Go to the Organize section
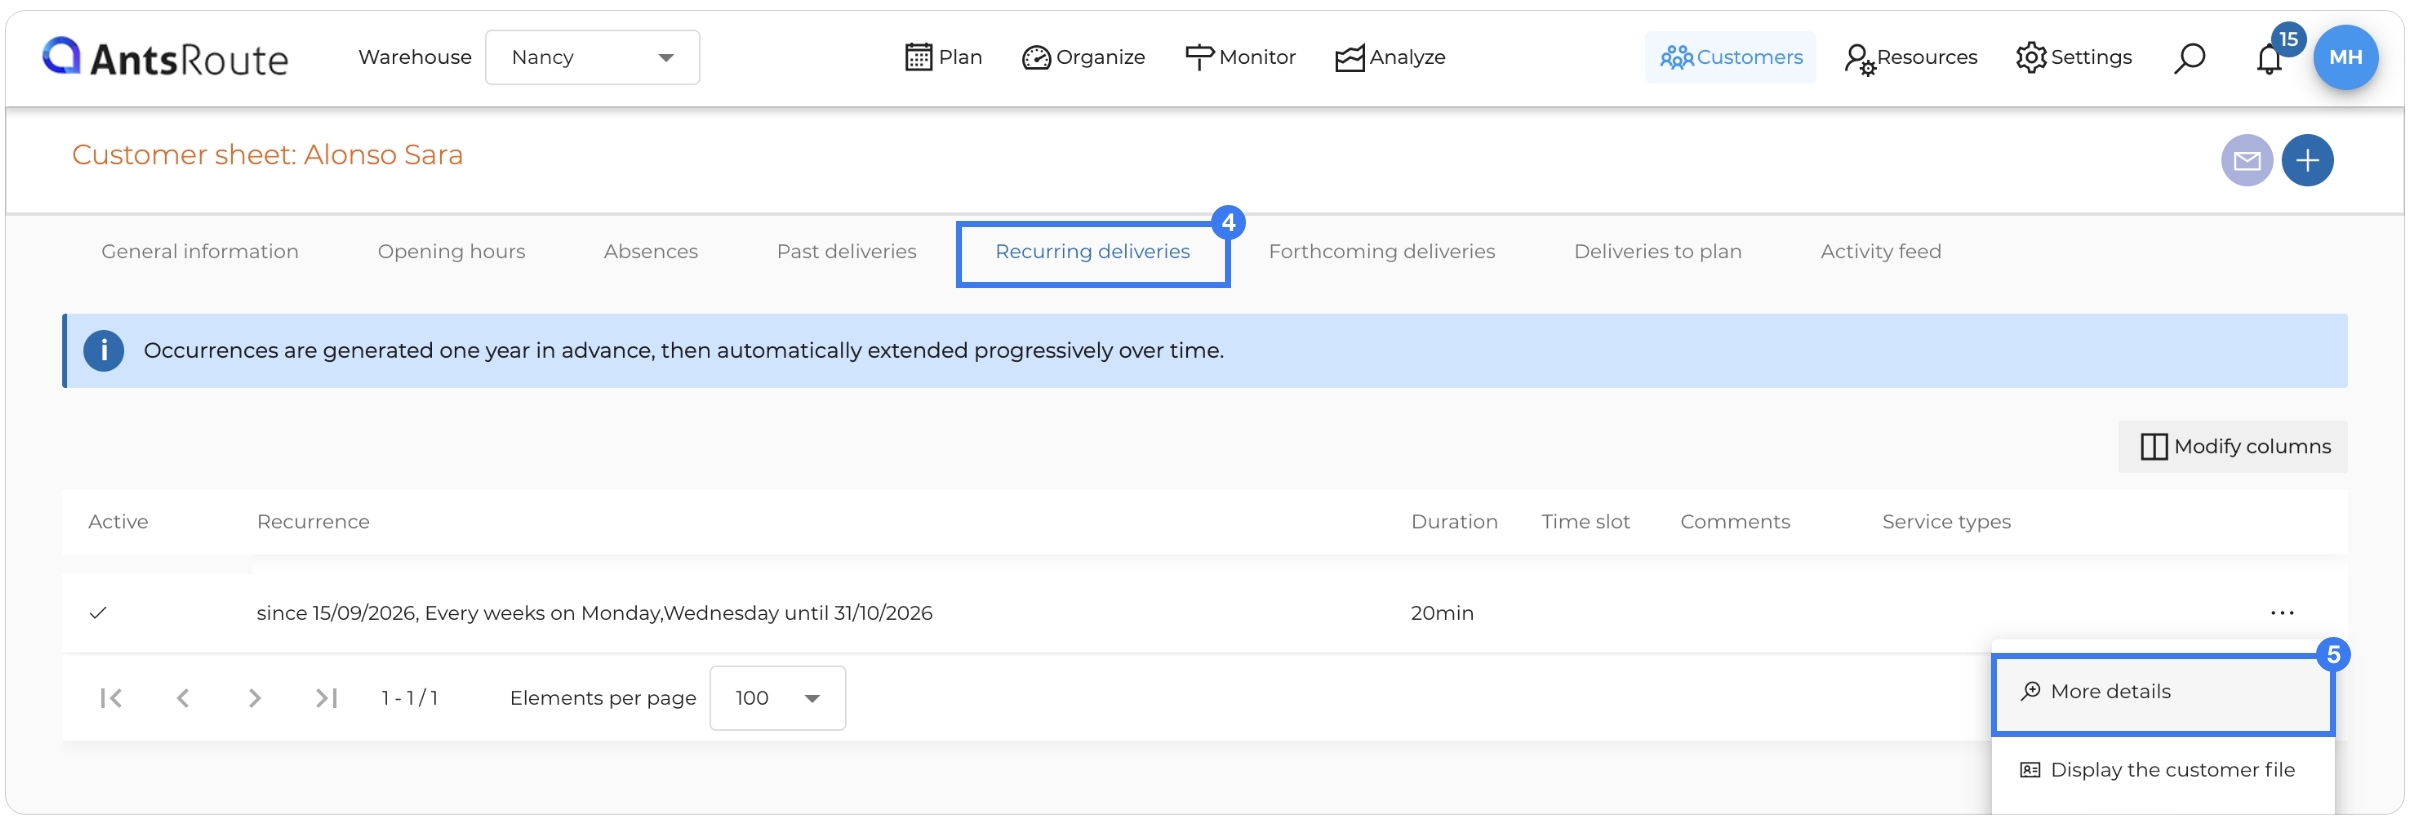The image size is (2410, 821). (x=1083, y=57)
